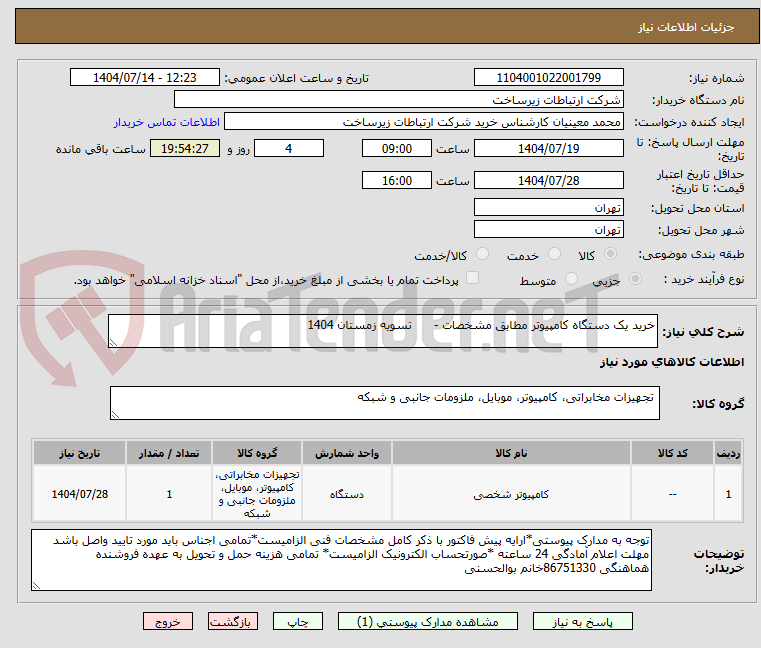Click the 1404/07/28 need date cell
761x648 pixels.
[80, 494]
